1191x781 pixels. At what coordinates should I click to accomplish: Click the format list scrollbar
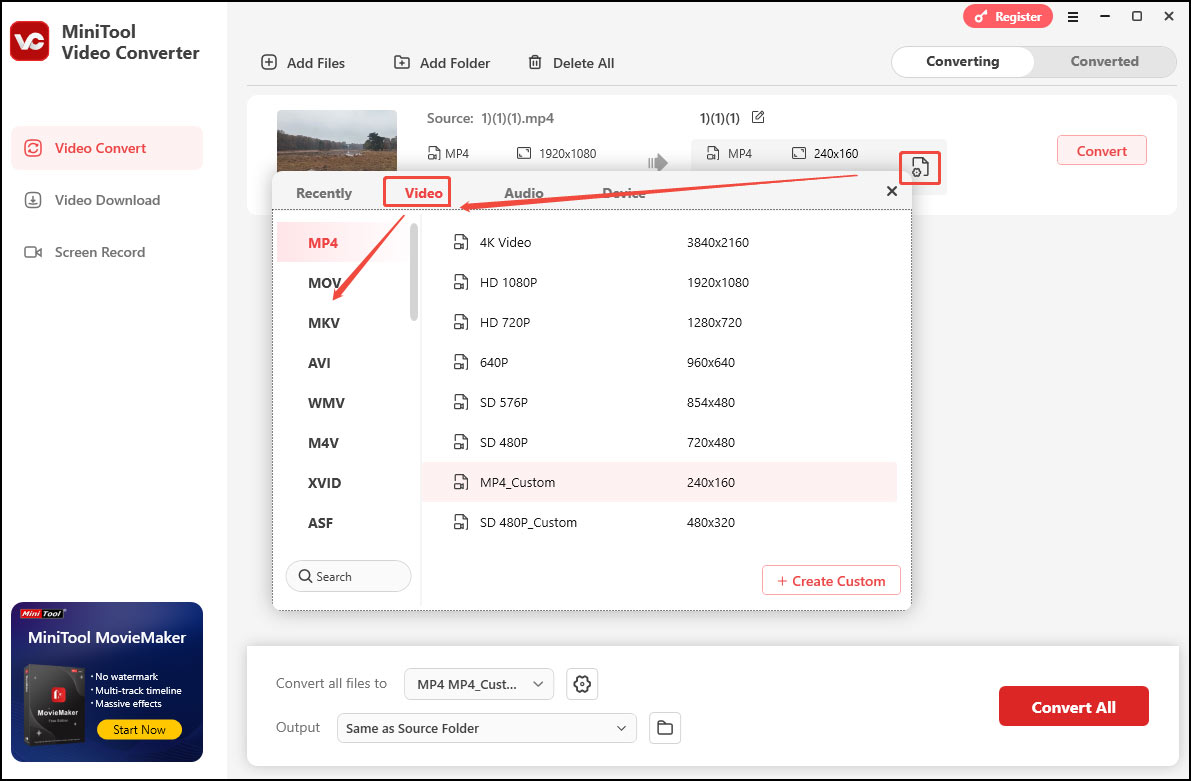pyautogui.click(x=414, y=271)
